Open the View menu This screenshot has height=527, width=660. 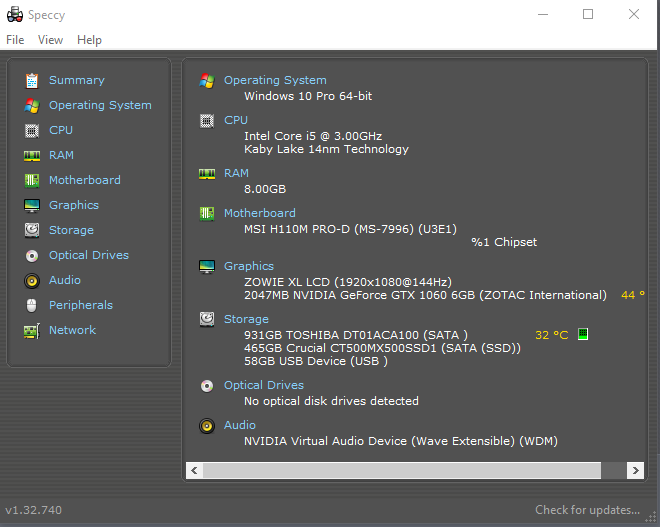51,40
